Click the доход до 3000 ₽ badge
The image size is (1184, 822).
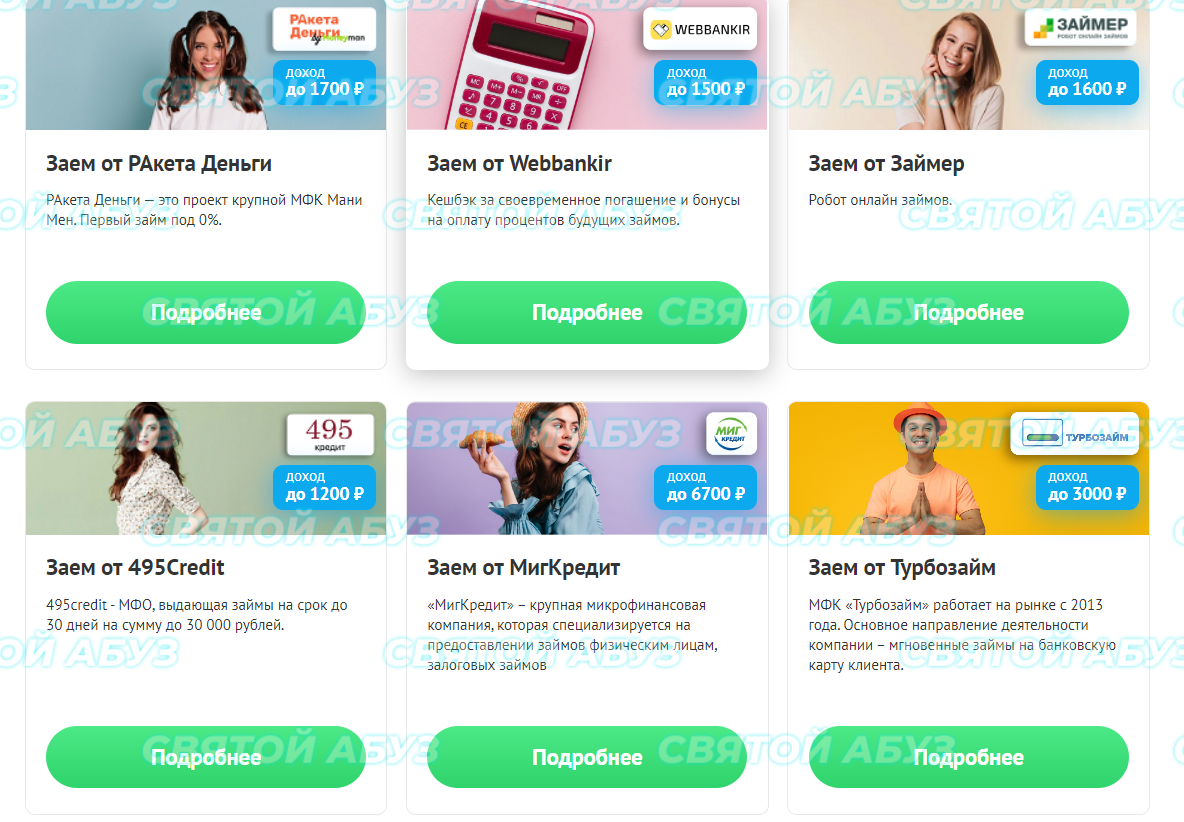click(1087, 487)
